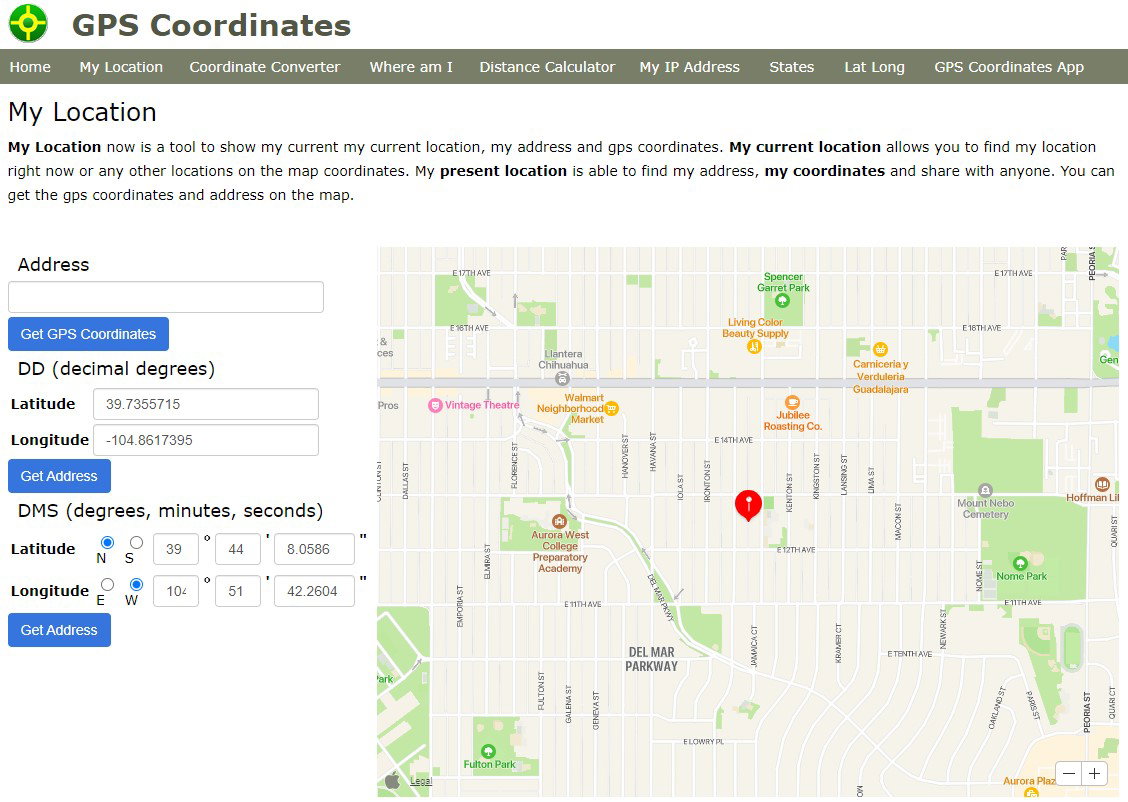This screenshot has height=802, width=1128.
Task: Focus latitude degrees field 39
Action: click(176, 550)
